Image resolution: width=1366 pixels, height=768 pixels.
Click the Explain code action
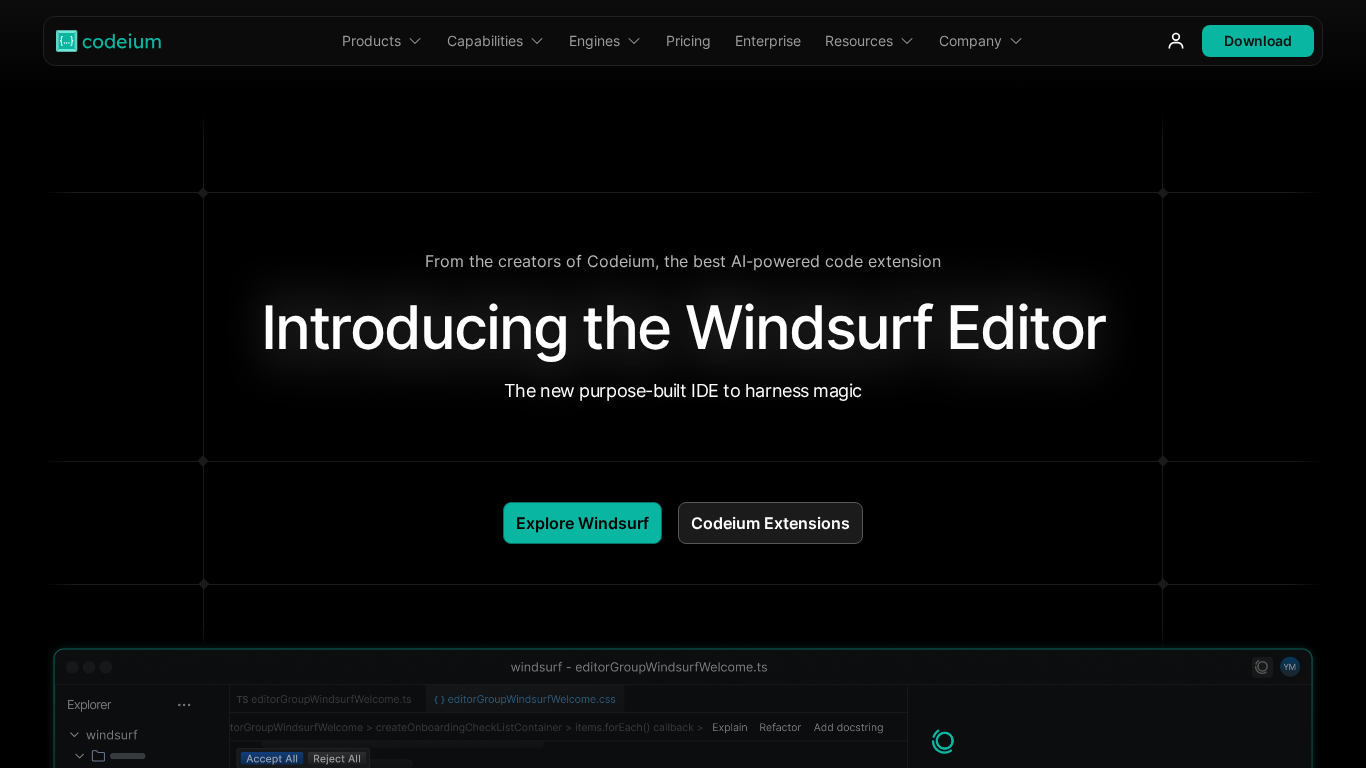click(730, 727)
